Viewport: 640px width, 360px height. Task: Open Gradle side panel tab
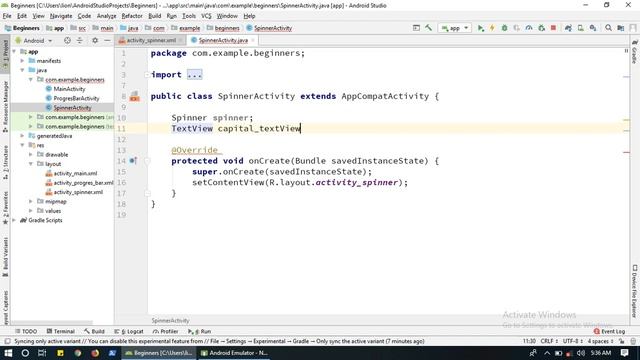tap(635, 51)
